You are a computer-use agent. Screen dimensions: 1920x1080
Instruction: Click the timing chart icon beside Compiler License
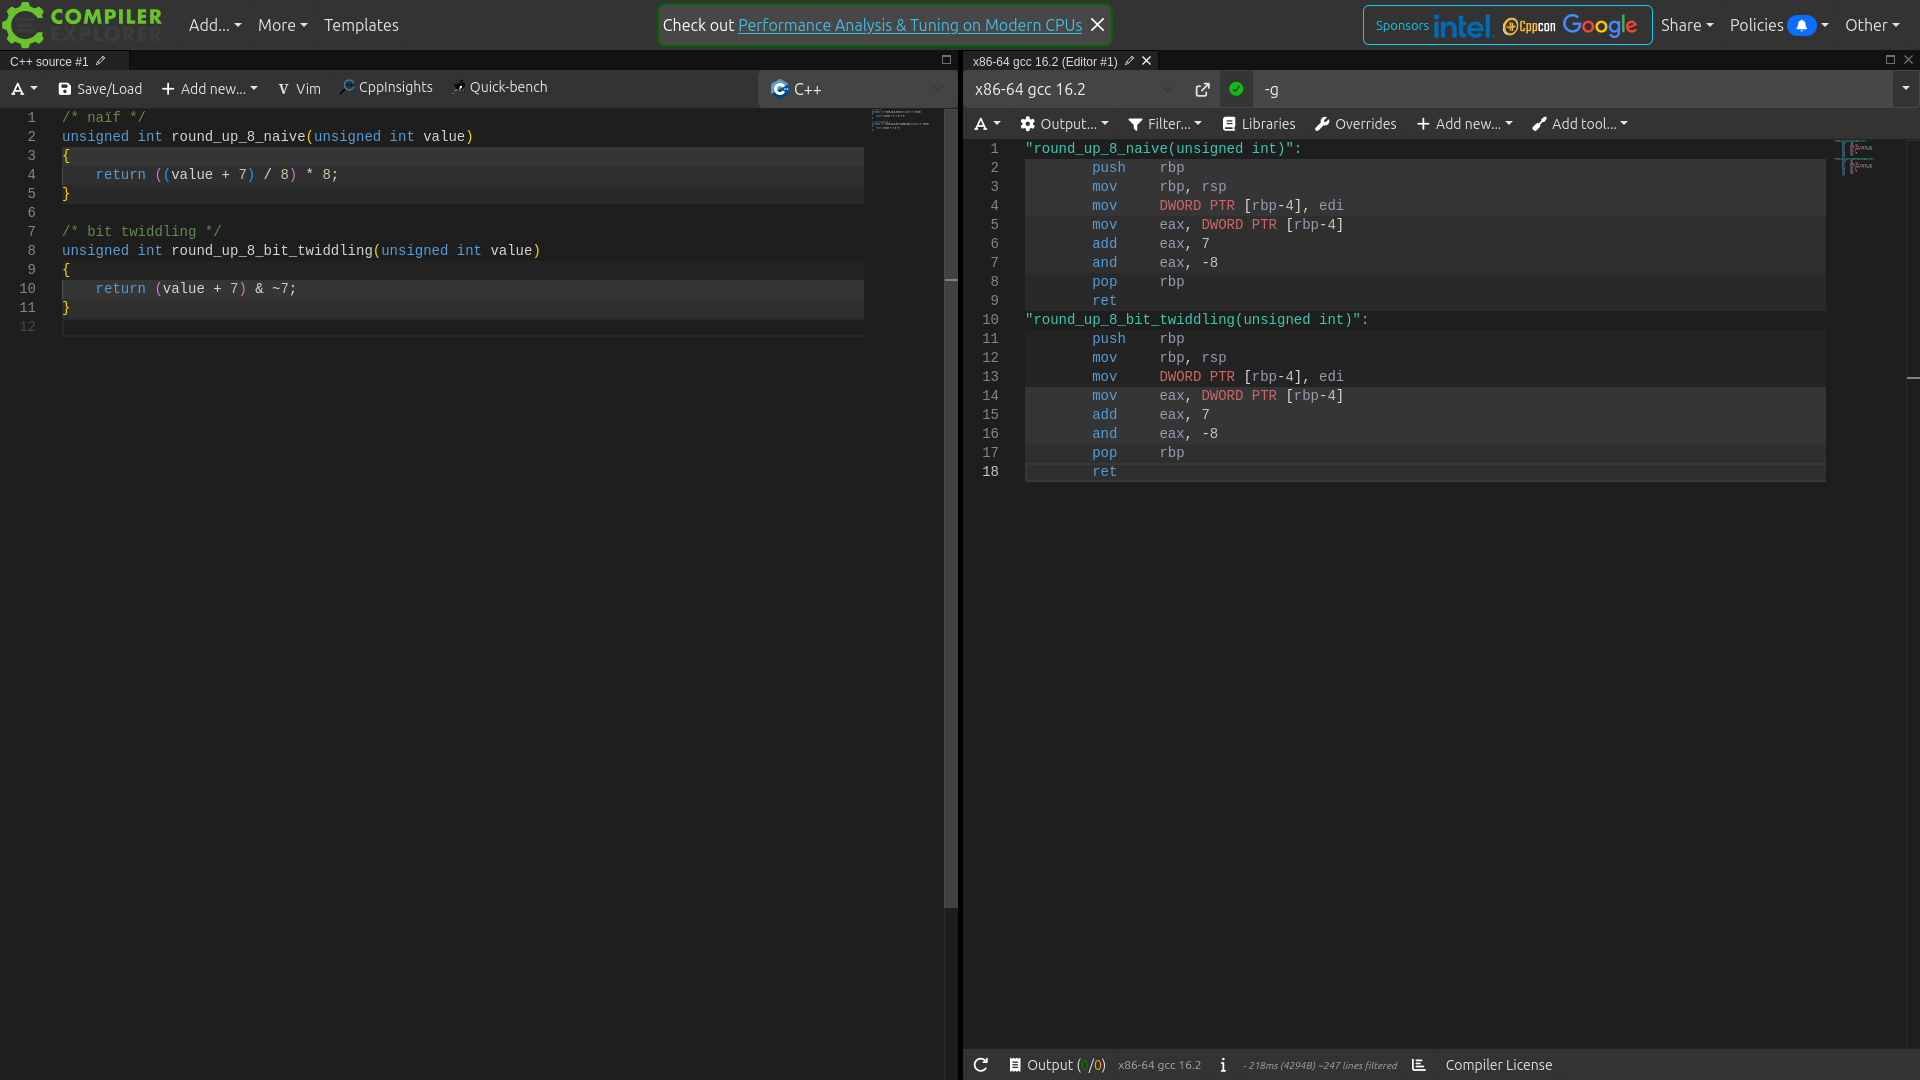tap(1418, 1065)
